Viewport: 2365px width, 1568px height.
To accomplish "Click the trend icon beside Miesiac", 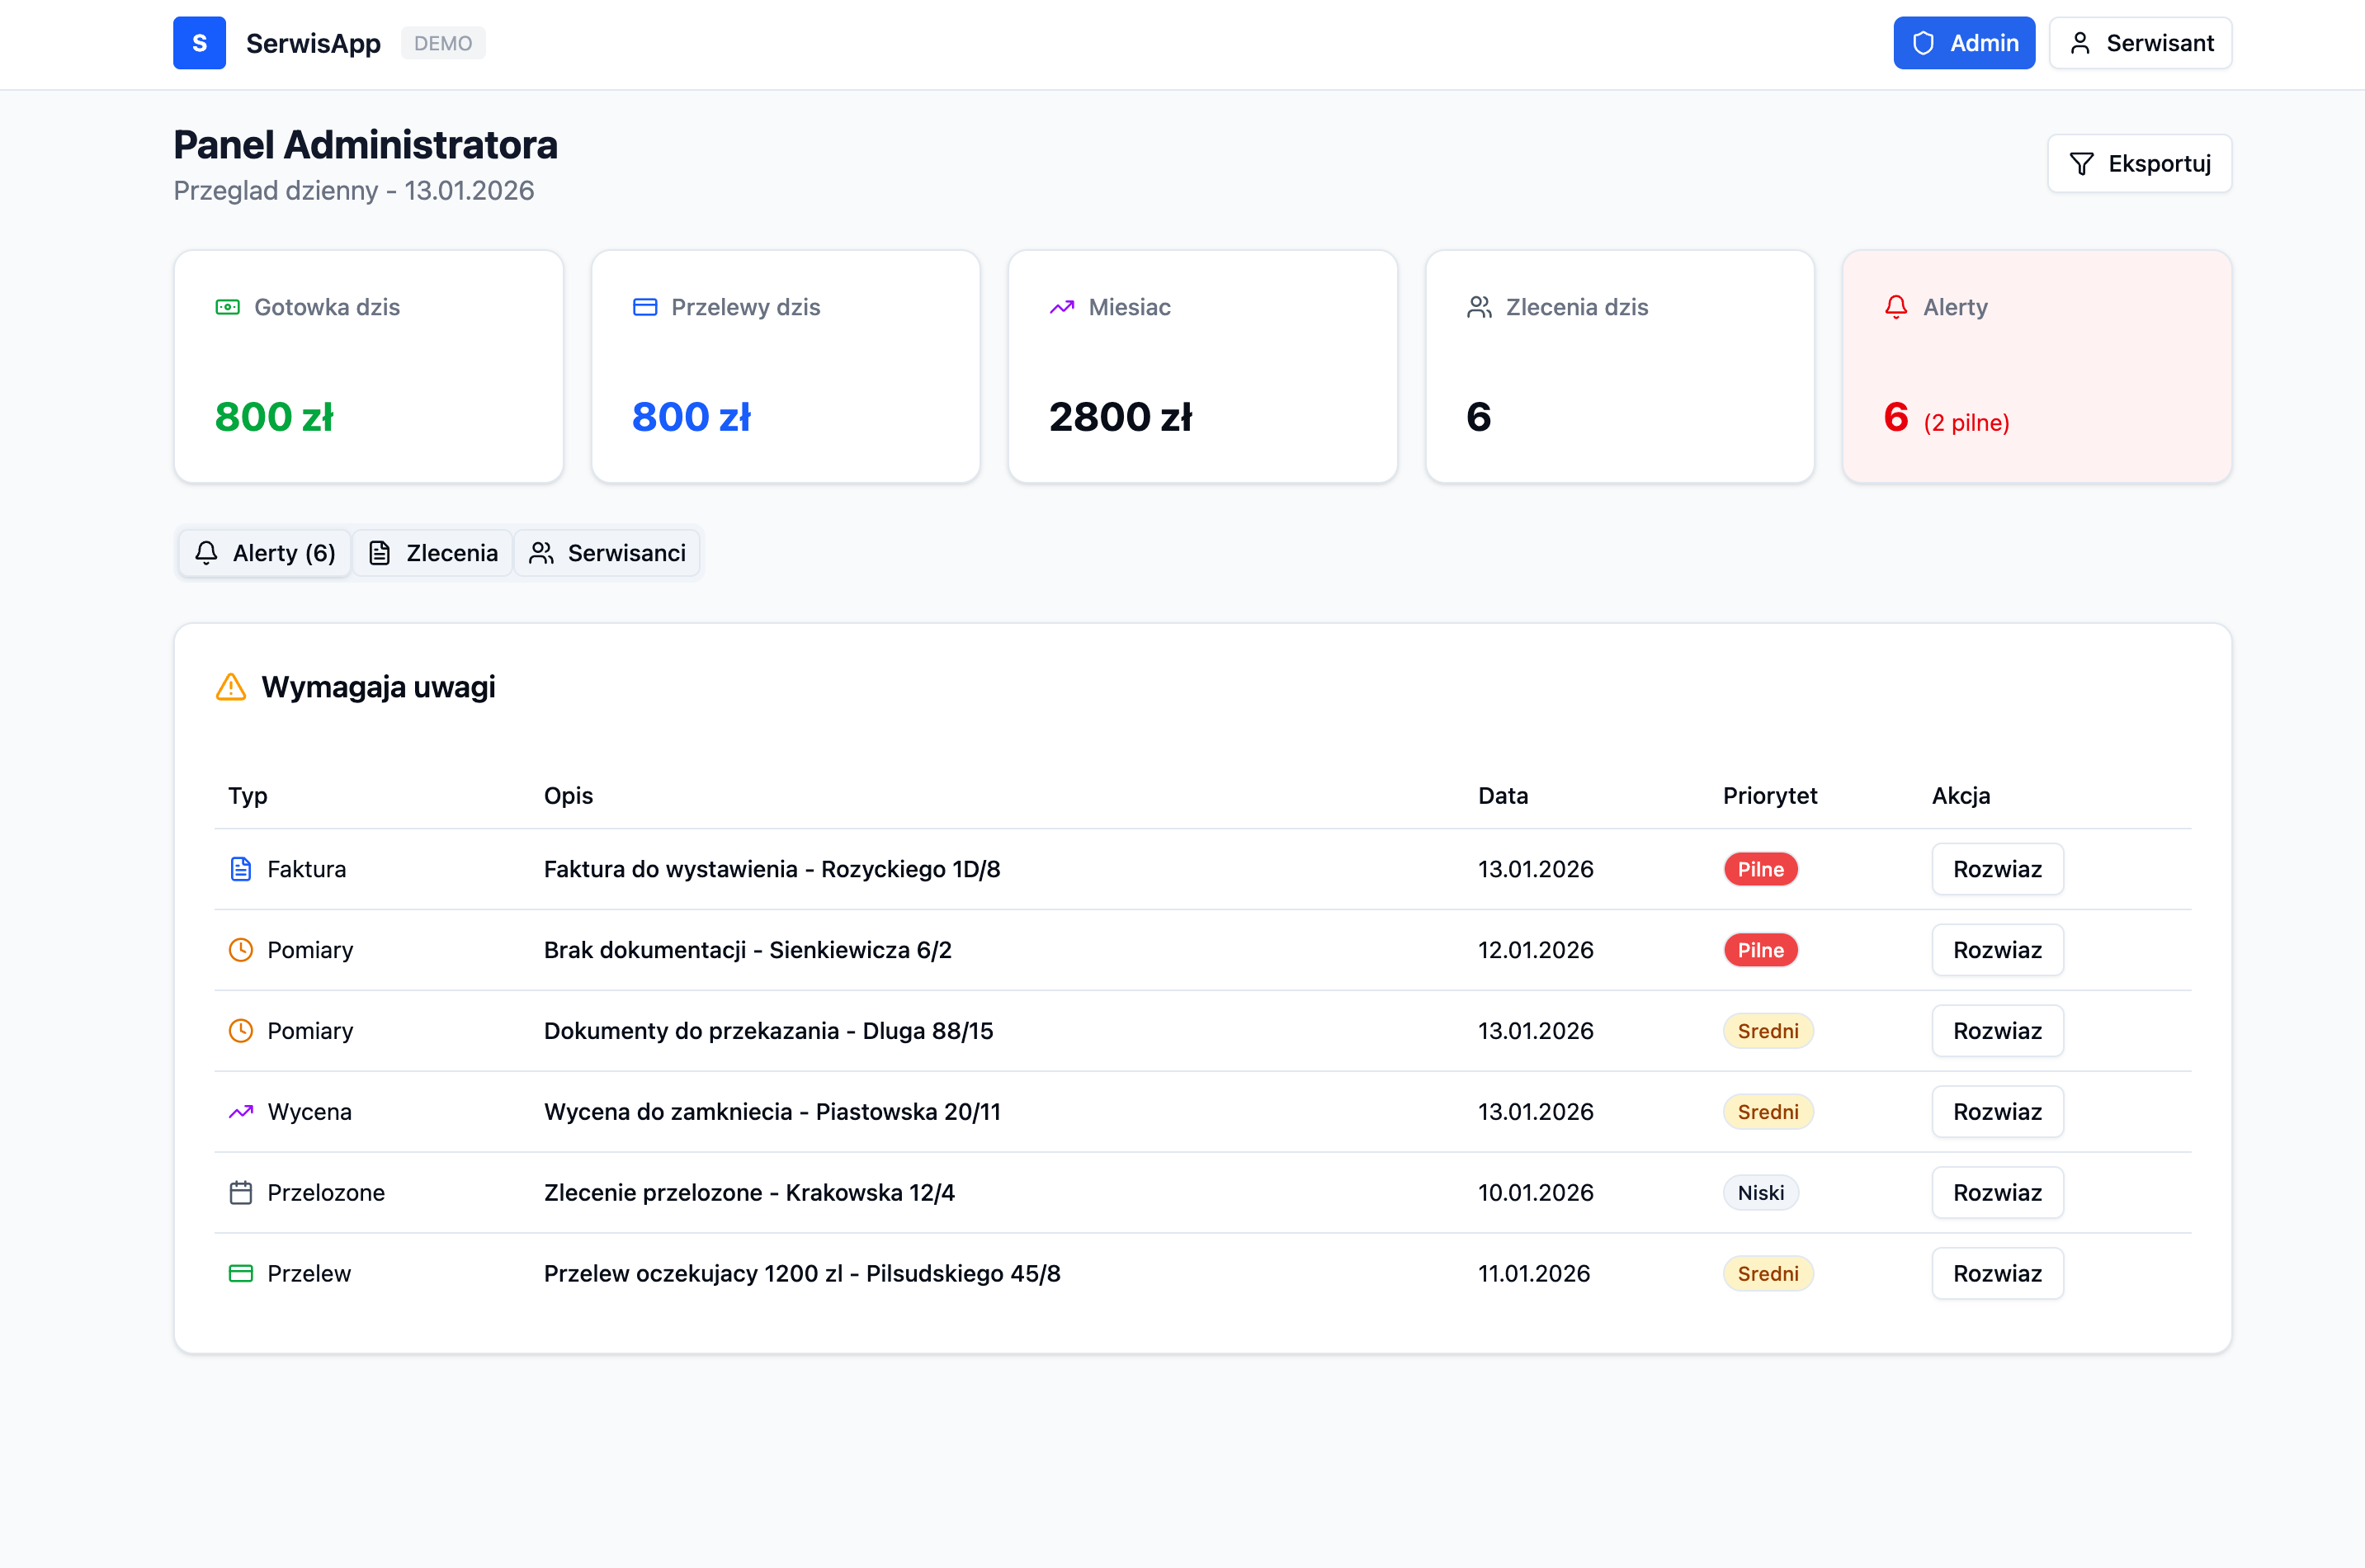I will (x=1062, y=307).
